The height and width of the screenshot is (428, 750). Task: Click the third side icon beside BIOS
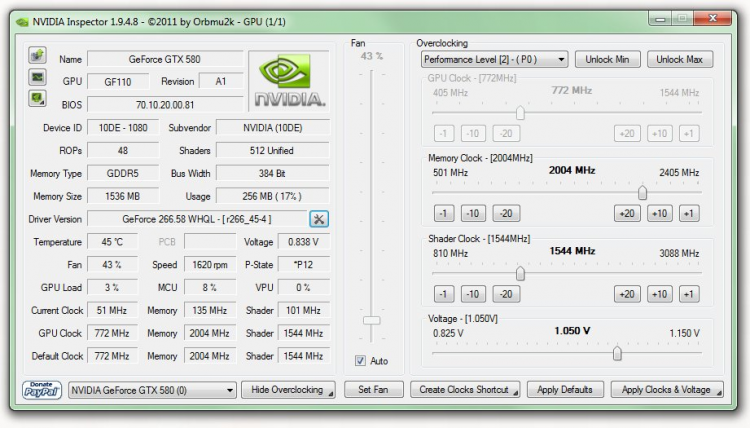37,99
